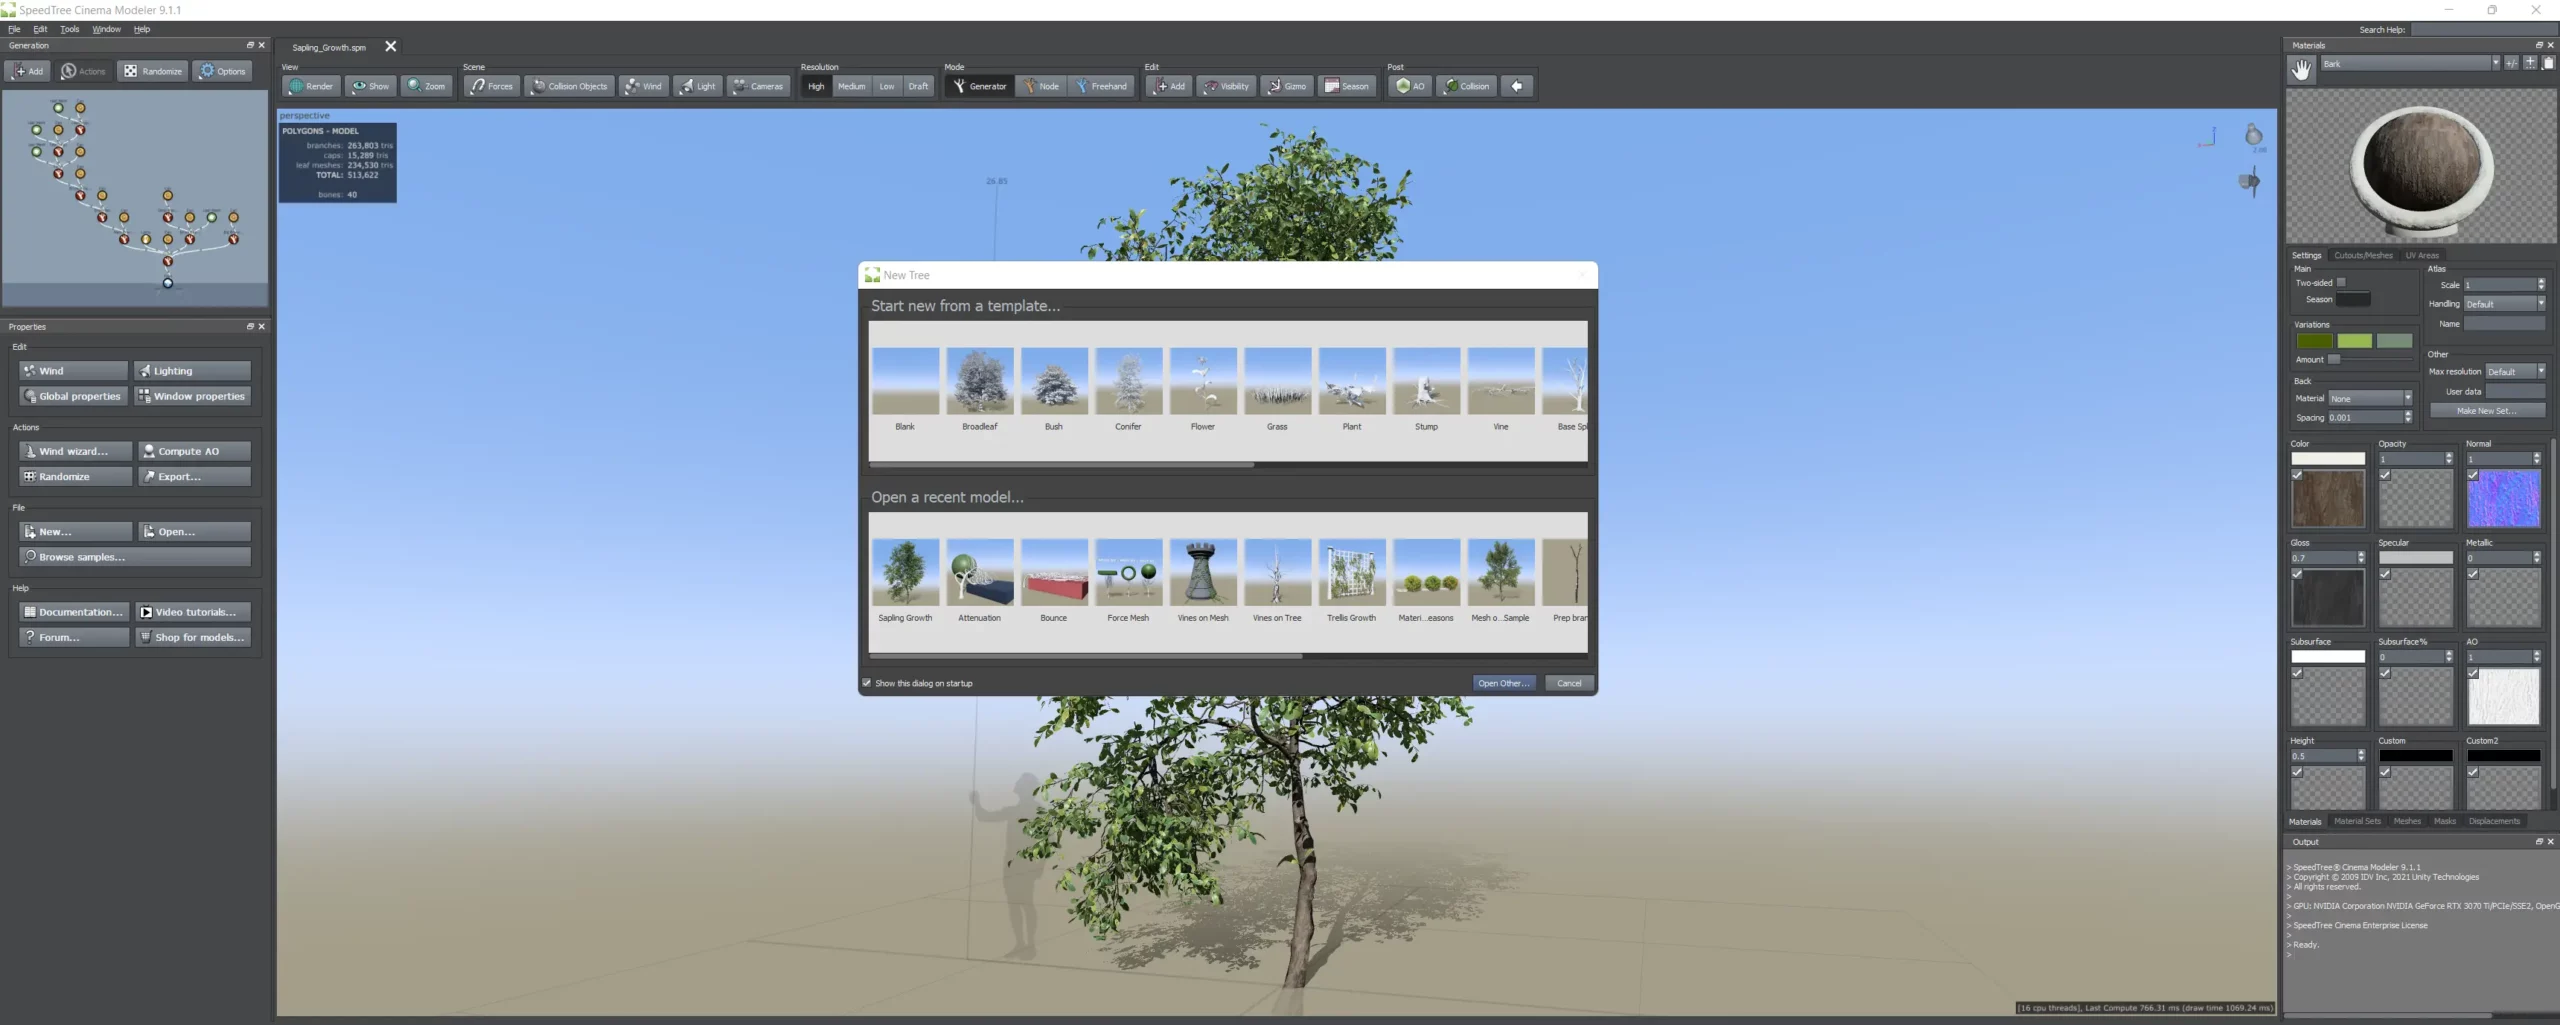Toggle the Metallic map checkbox
2560x1025 pixels.
pos(2473,574)
